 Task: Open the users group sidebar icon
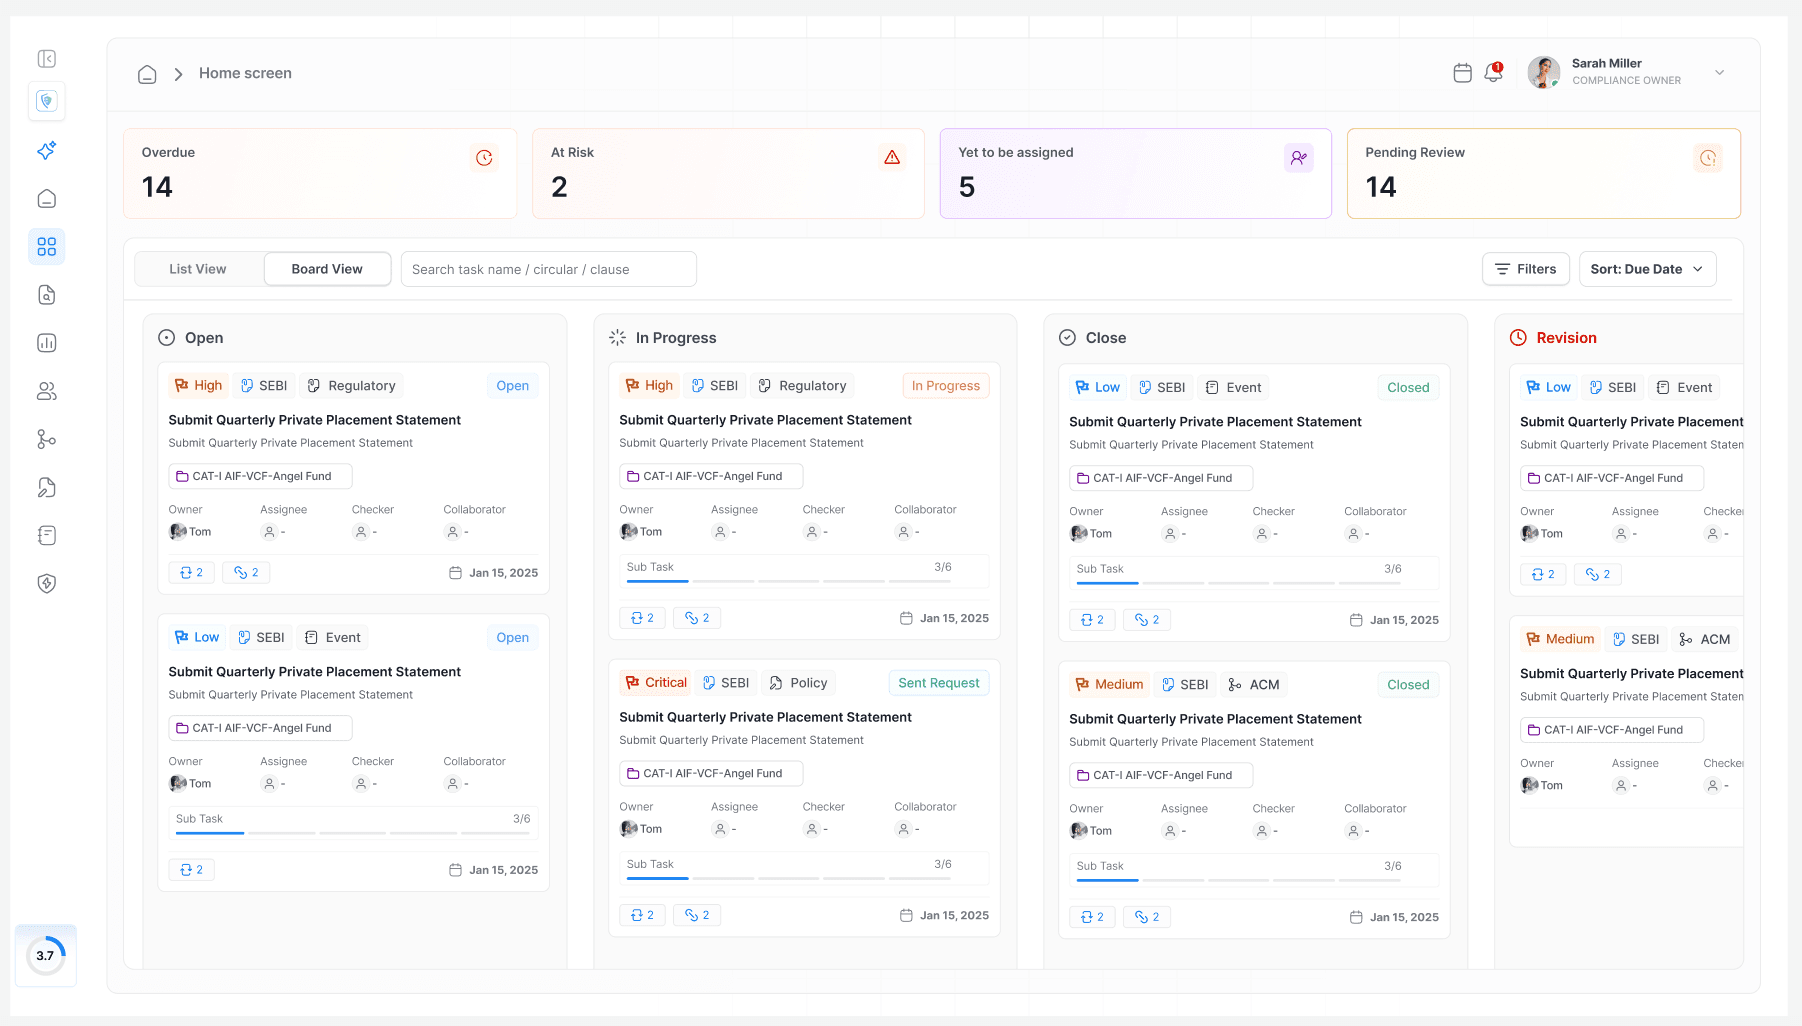pos(47,391)
